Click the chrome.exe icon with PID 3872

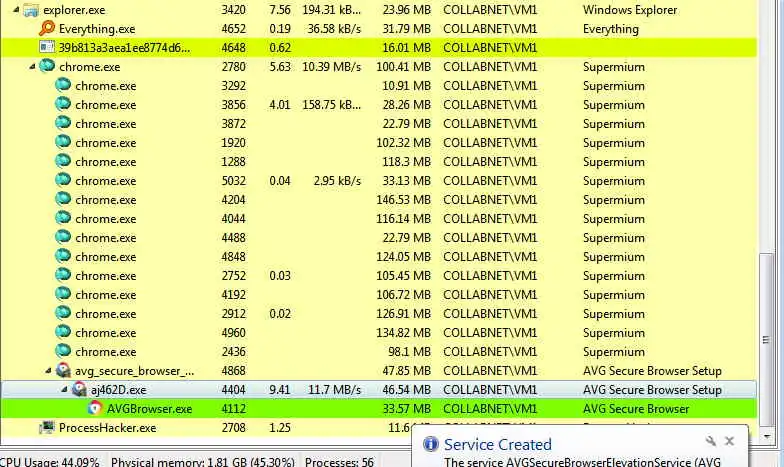(x=63, y=124)
